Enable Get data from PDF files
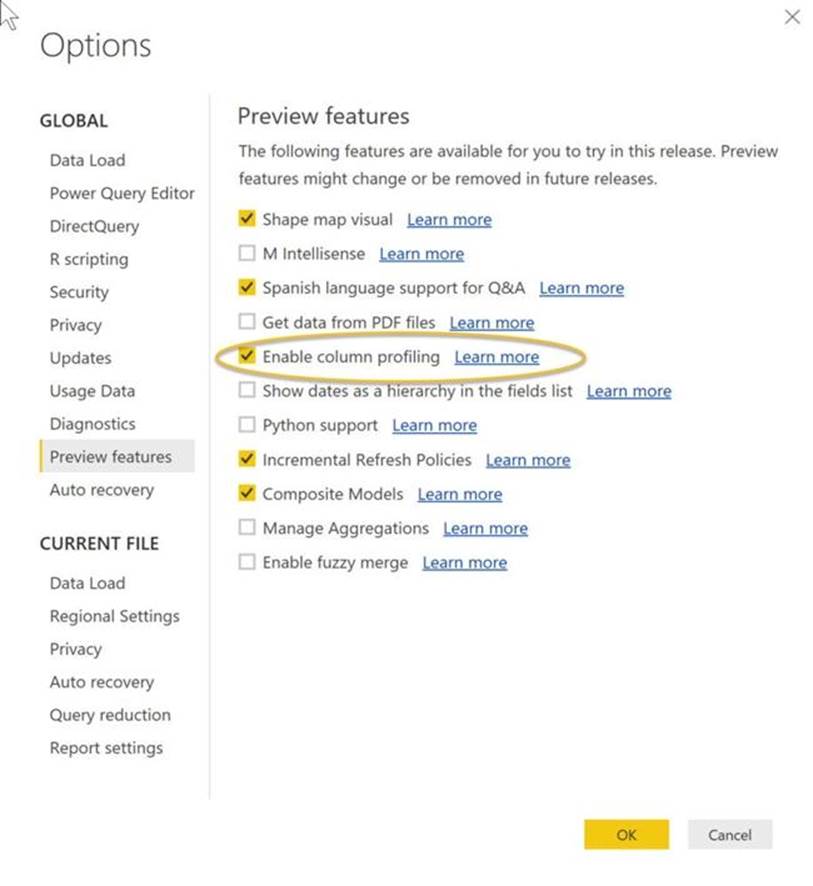This screenshot has height=886, width=813. (x=247, y=323)
